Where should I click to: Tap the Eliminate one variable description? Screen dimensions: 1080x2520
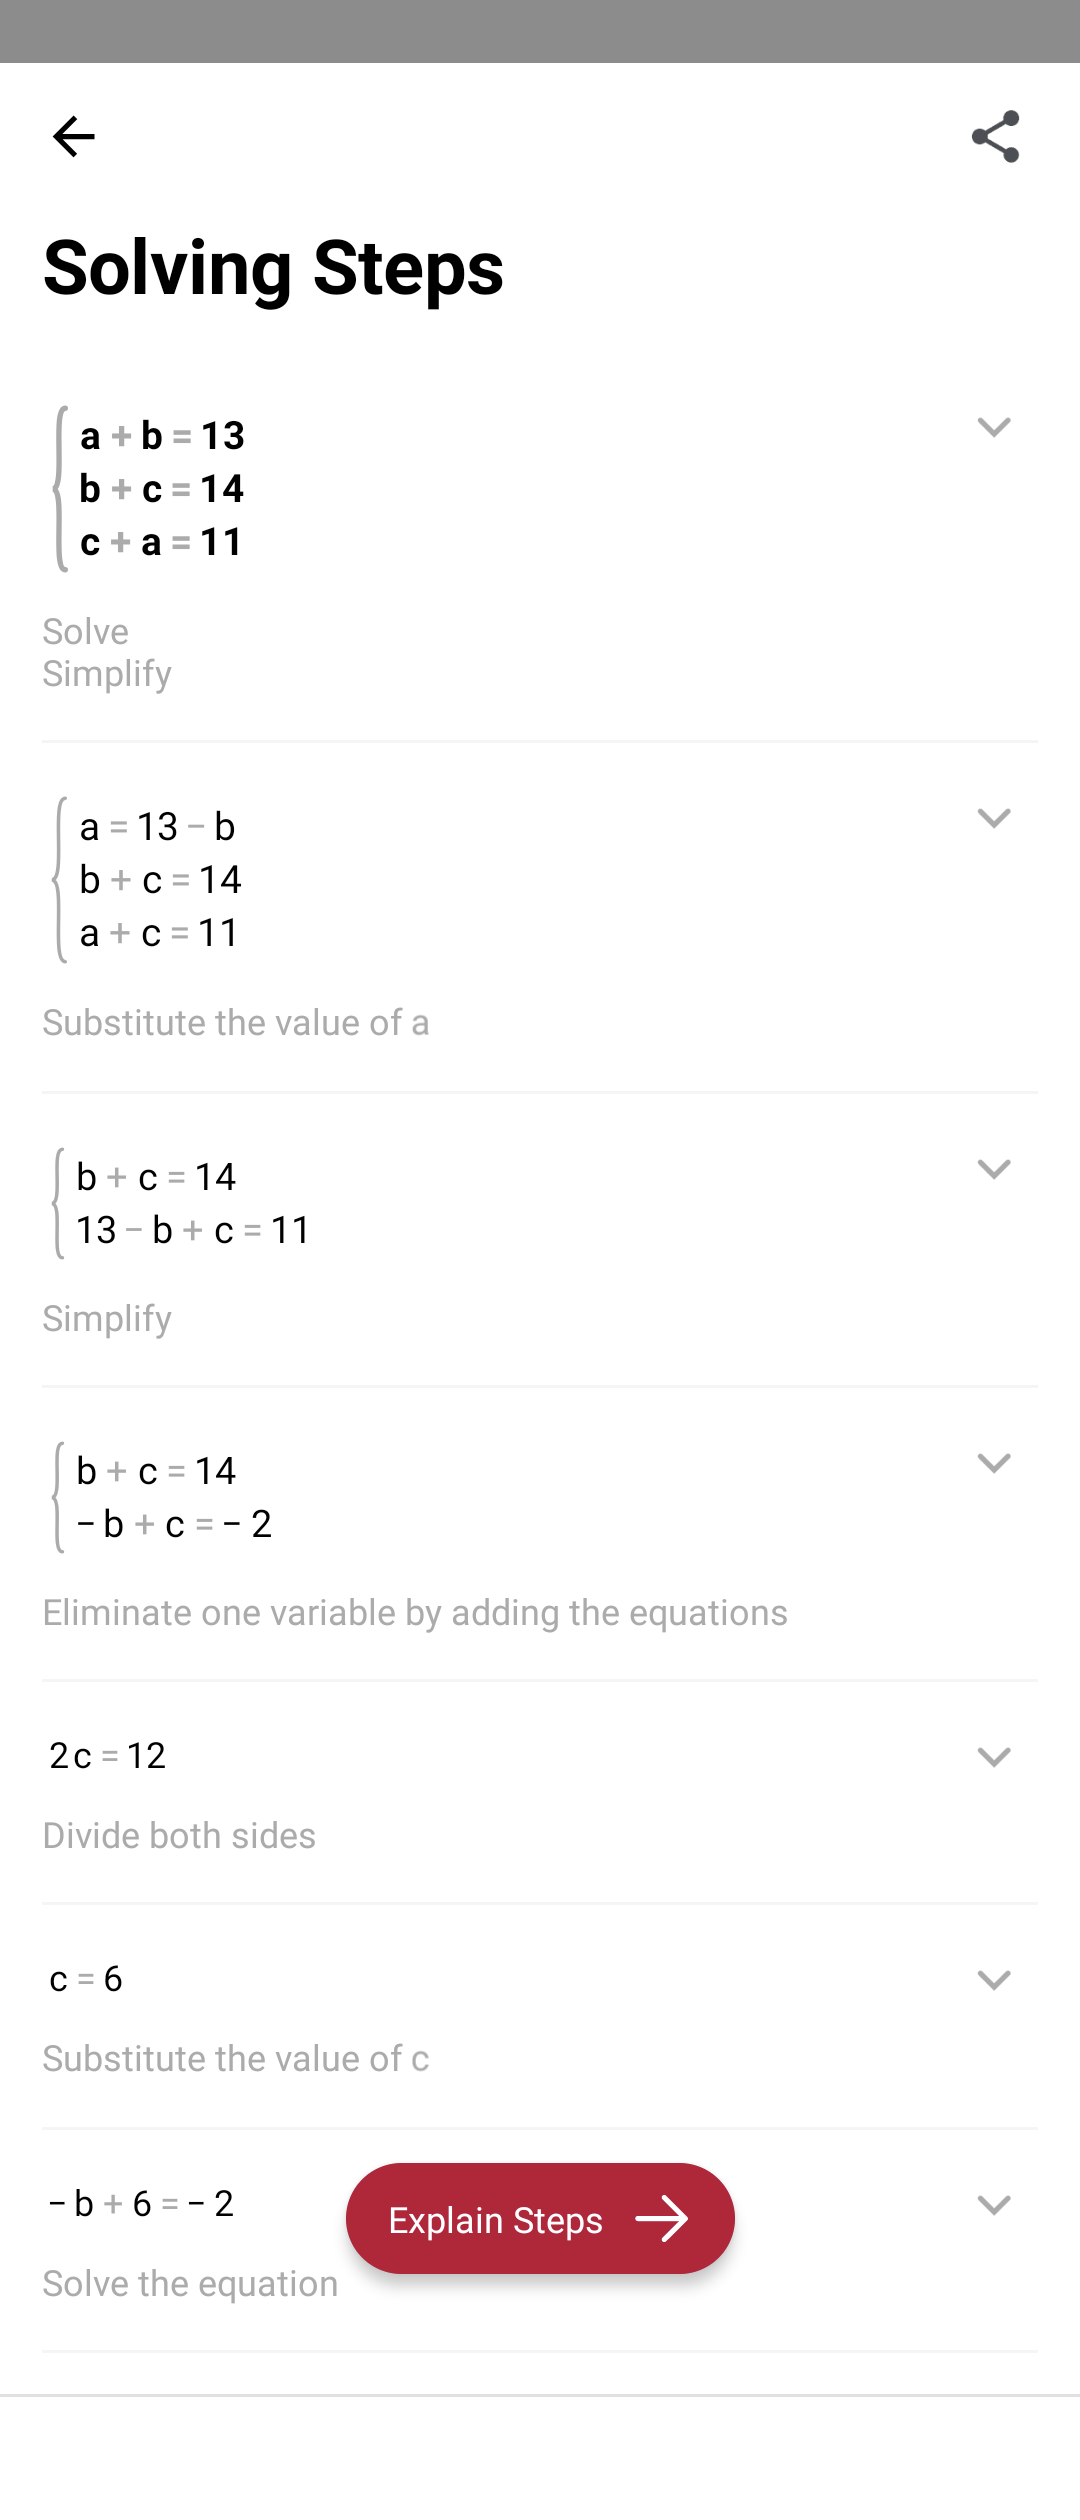415,1613
